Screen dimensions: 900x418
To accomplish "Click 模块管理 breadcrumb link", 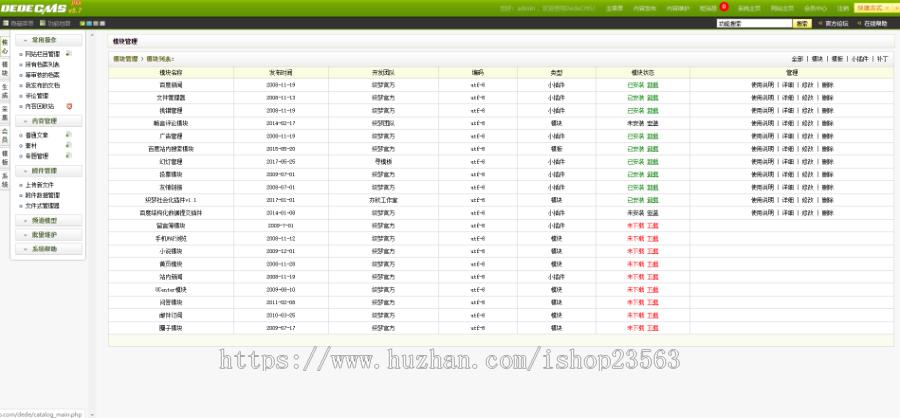I will tap(125, 59).
